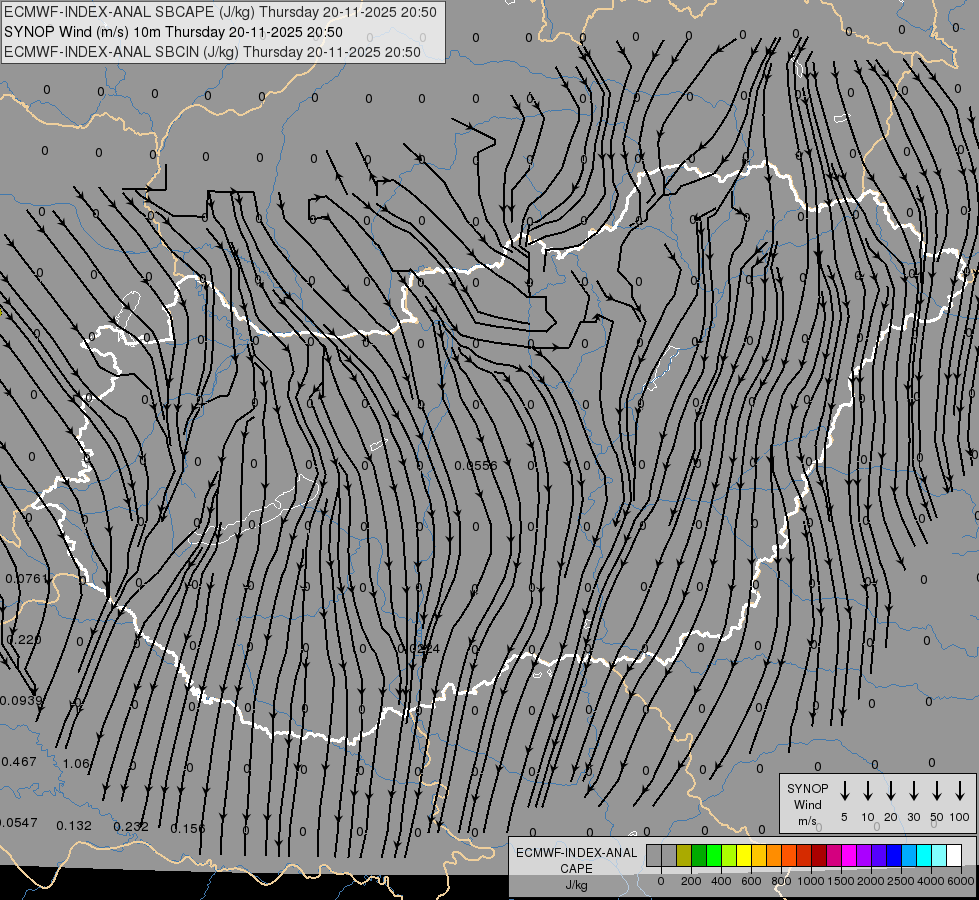The width and height of the screenshot is (979, 900).
Task: Click the ECMWF-INDEX-ANAL legend label
Action: (576, 853)
